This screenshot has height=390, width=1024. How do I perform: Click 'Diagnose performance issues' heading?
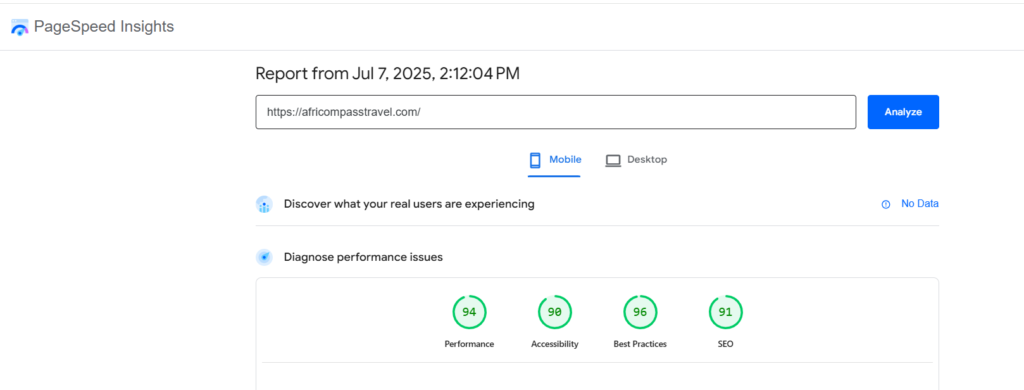(363, 257)
